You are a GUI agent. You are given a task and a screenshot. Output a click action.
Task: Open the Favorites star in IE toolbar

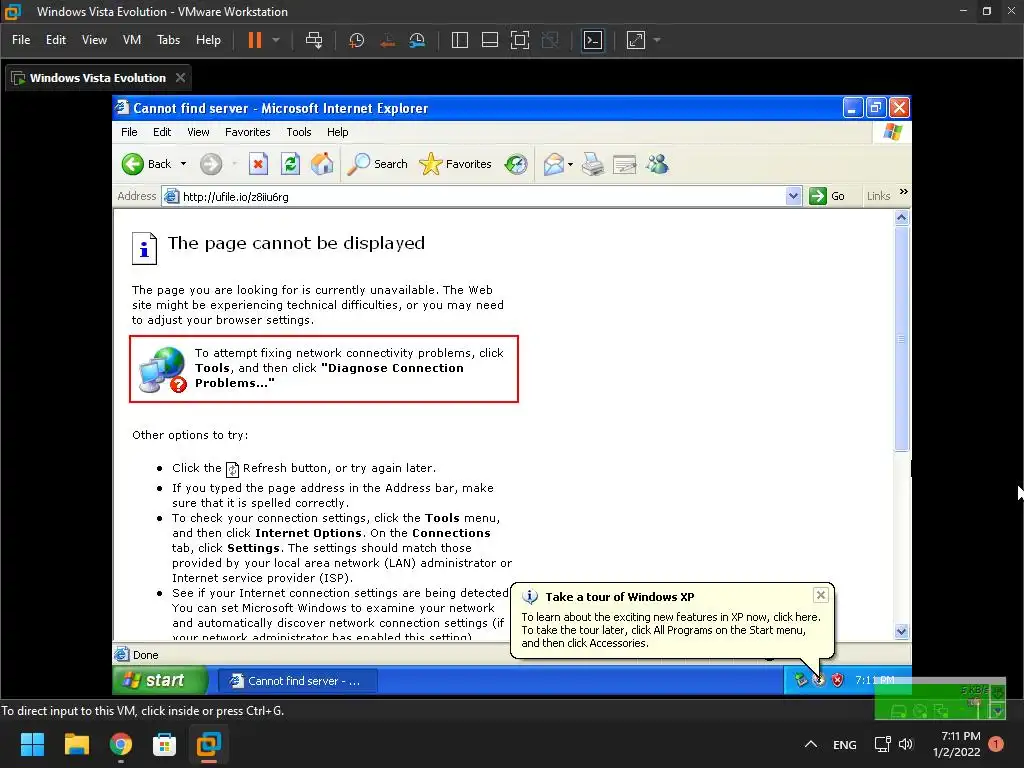(455, 164)
